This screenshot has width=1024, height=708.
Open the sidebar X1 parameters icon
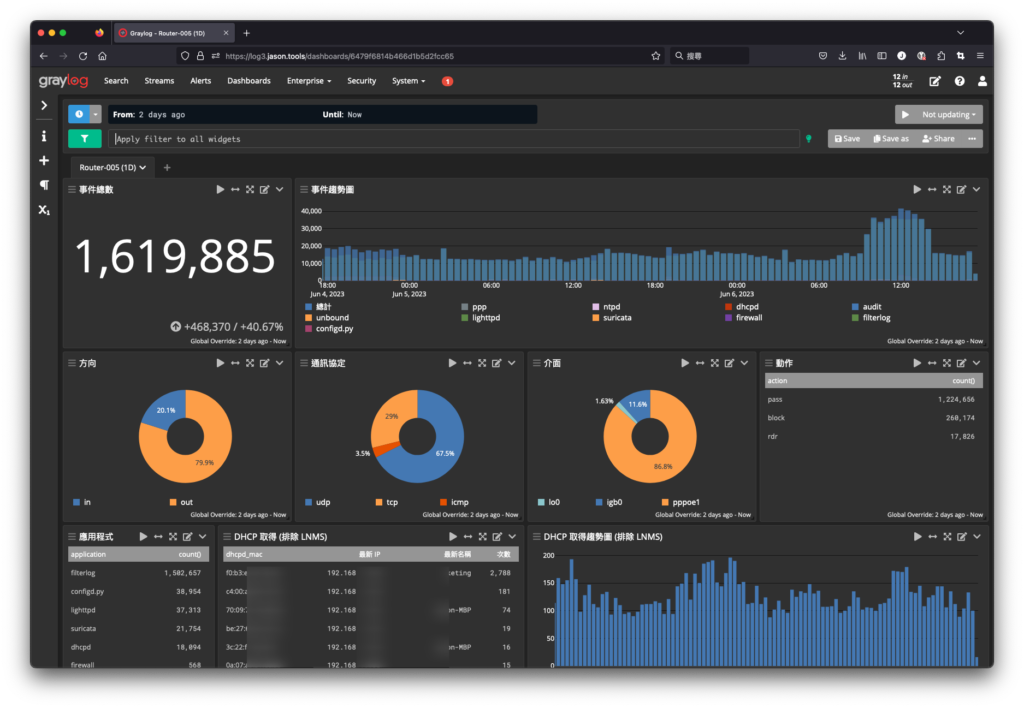tap(44, 210)
